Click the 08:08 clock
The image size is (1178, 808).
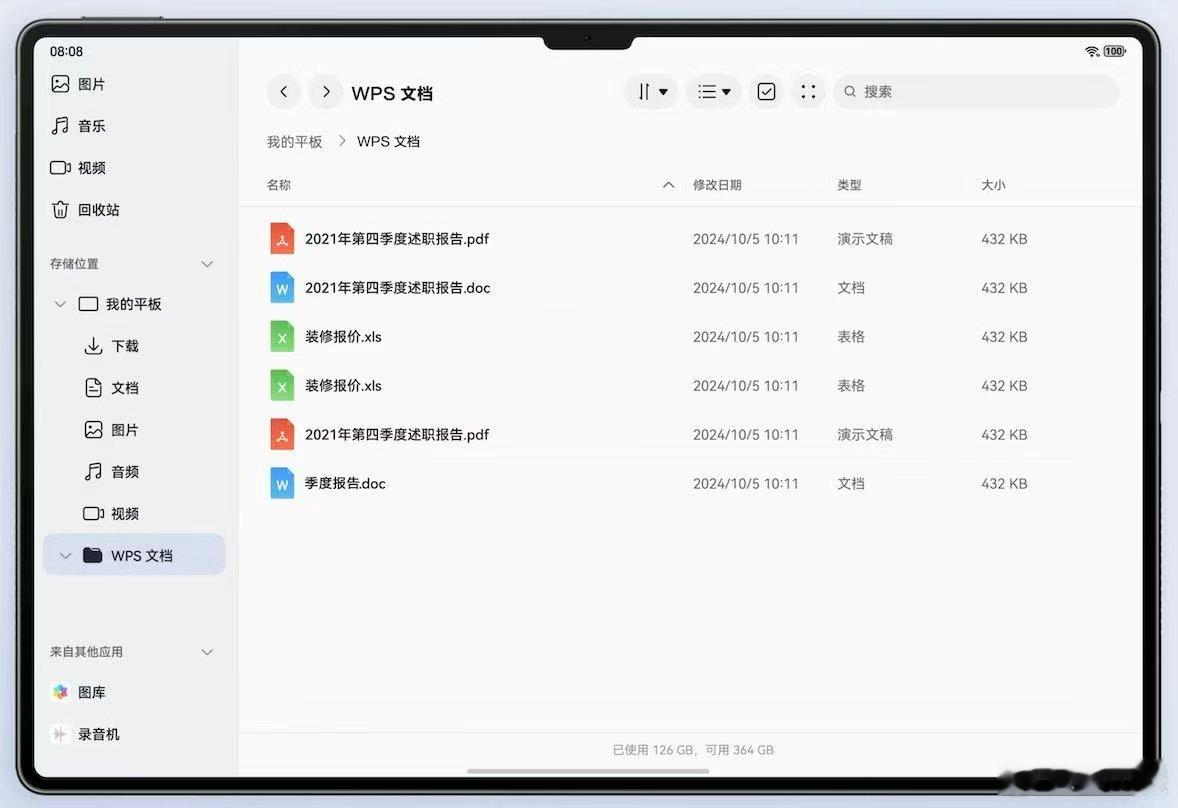66,51
